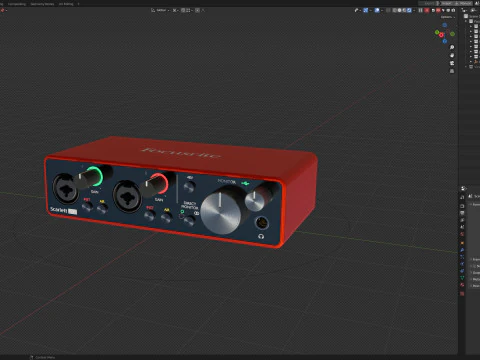The image size is (480, 360).
Task: Switch to wireframe viewport shading
Action: [x=395, y=10]
